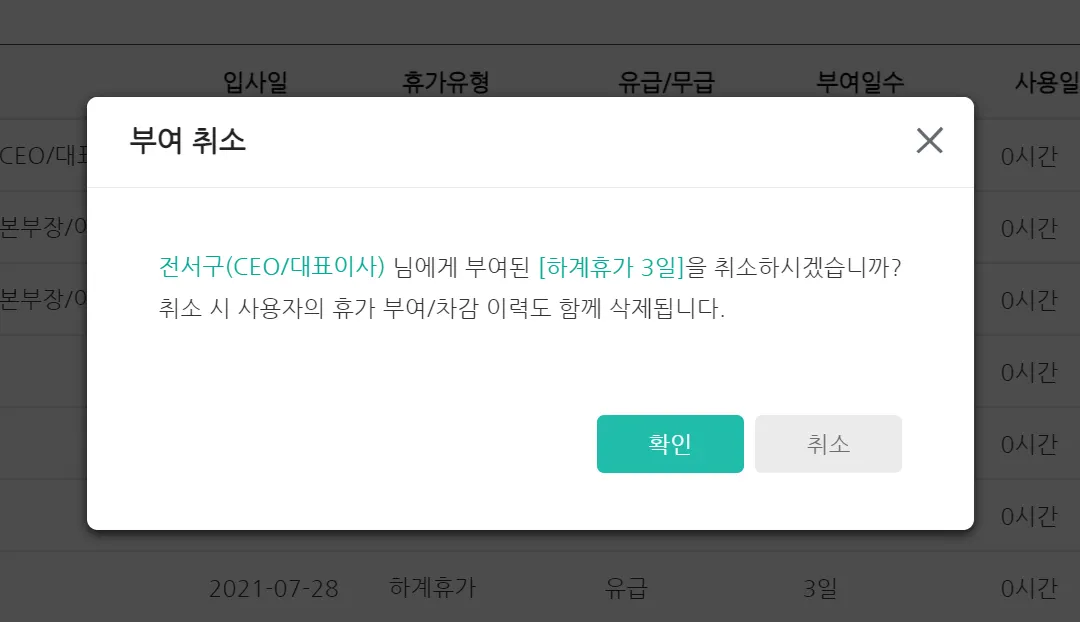This screenshot has width=1080, height=622.
Task: Click the [하계휴가 3일] highlighted text
Action: 612,267
